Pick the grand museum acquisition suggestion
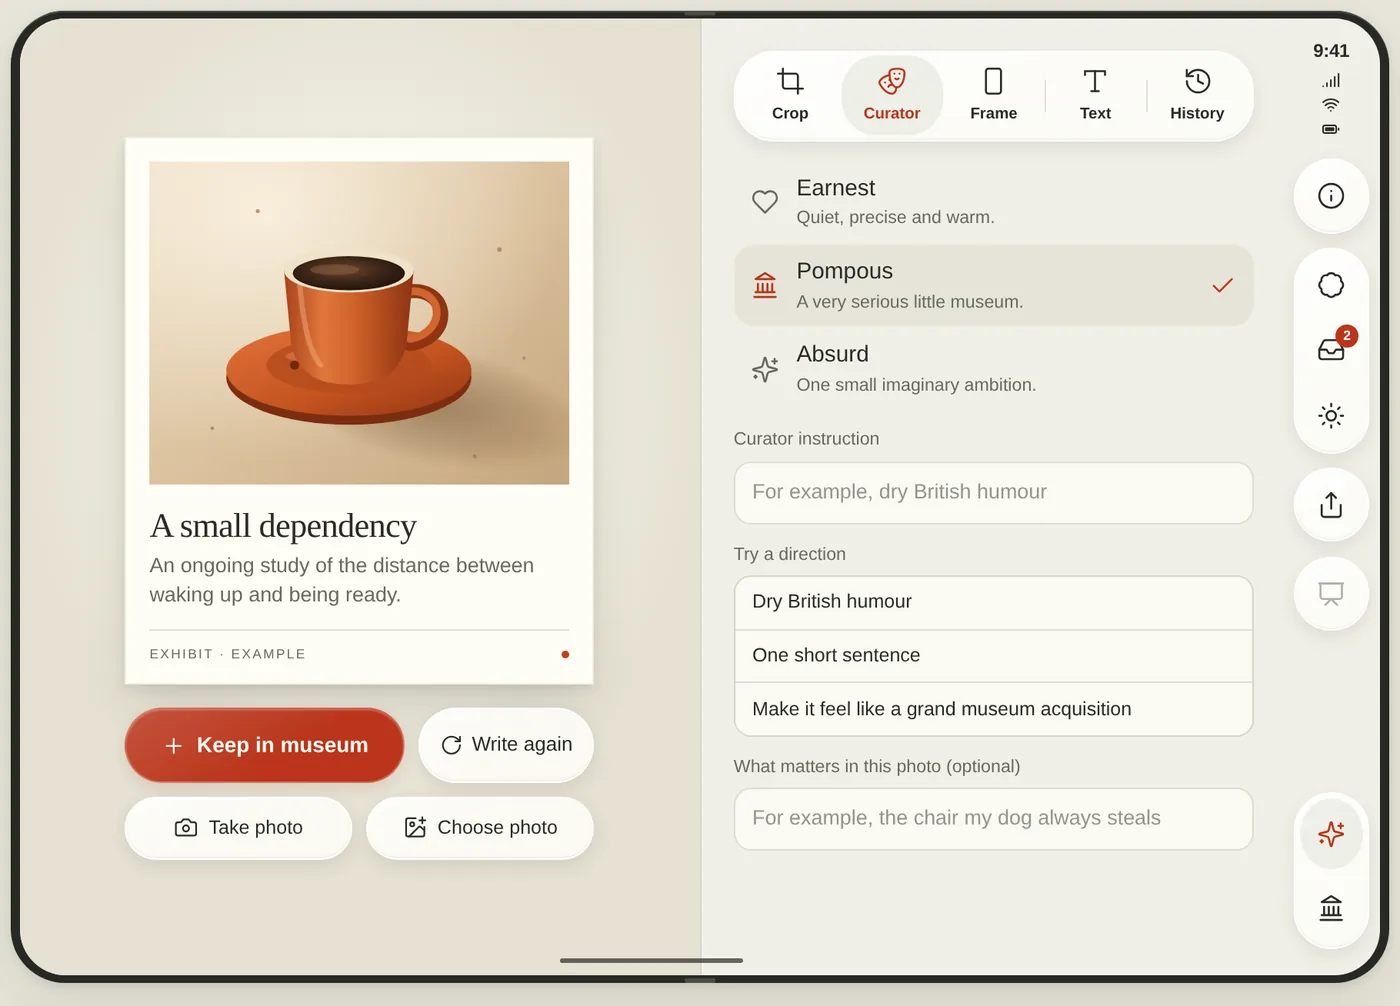This screenshot has width=1400, height=1006. (x=993, y=709)
